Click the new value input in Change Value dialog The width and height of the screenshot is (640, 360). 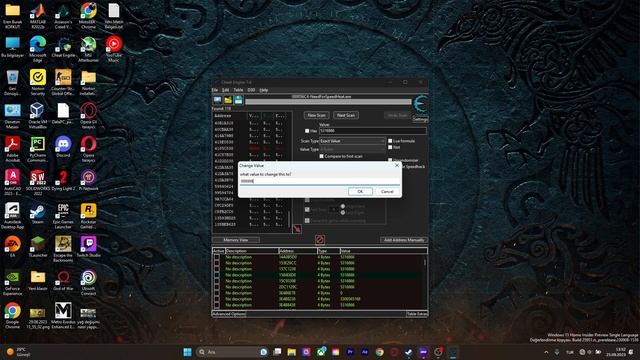coord(320,181)
